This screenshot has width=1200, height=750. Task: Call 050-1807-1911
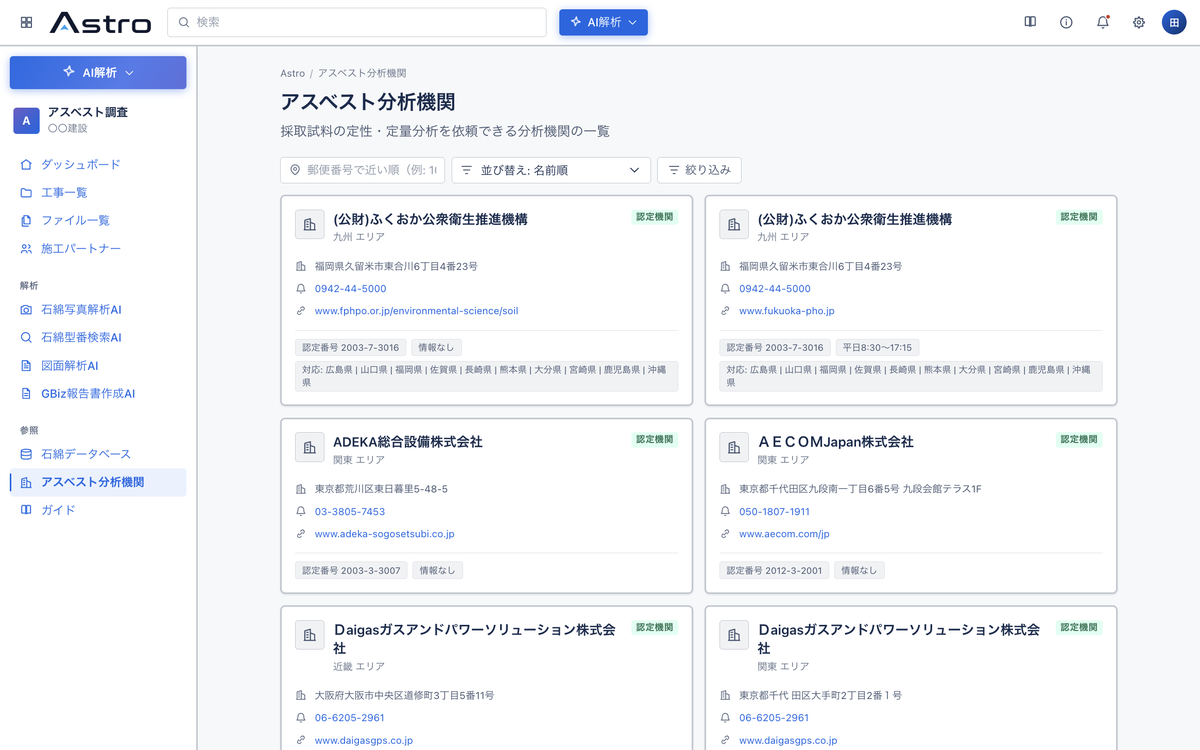(774, 512)
